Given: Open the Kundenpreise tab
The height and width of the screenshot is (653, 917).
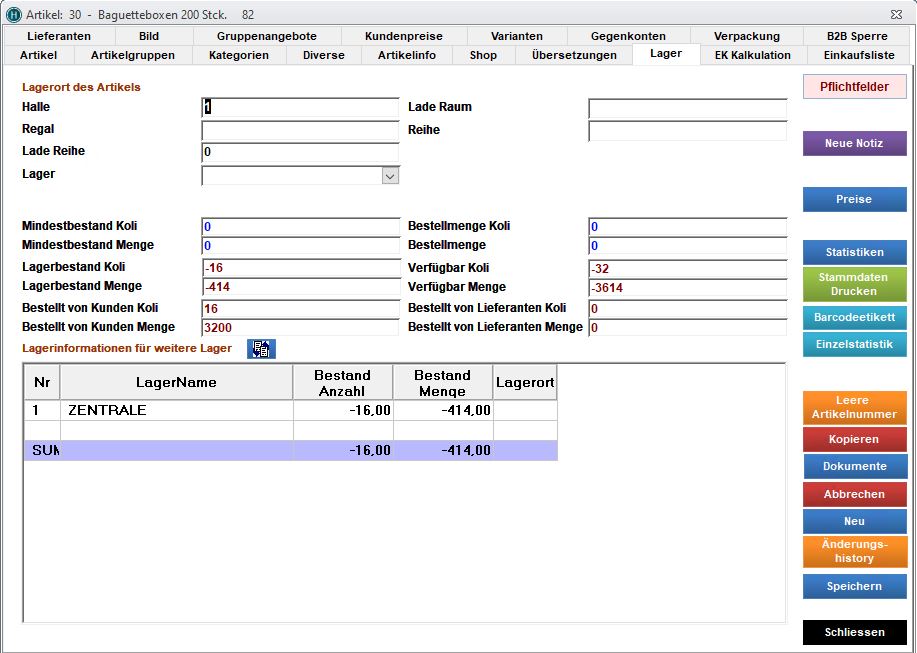Looking at the screenshot, I should [403, 36].
